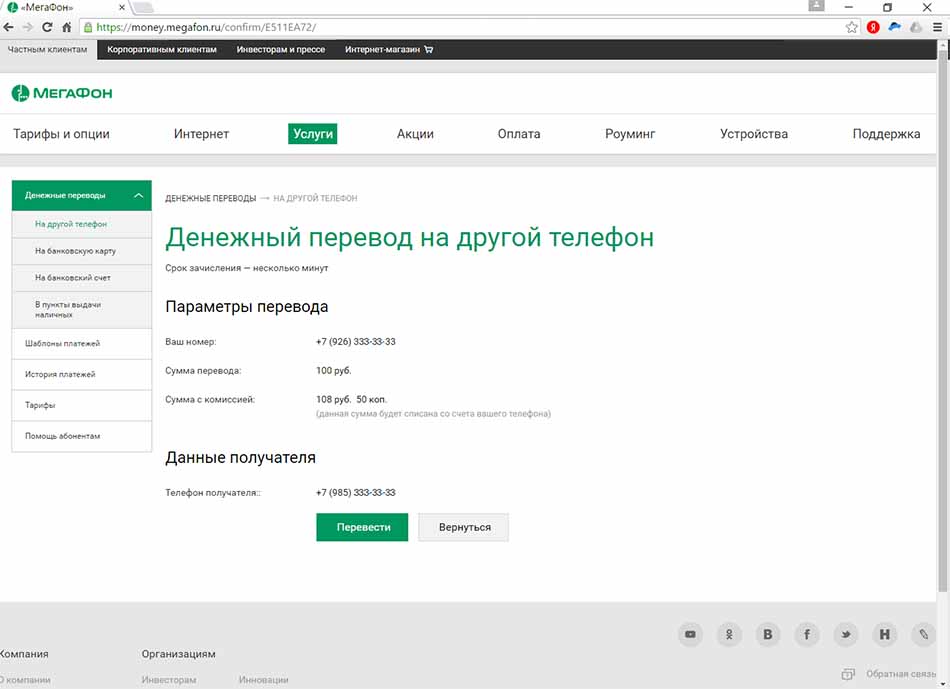
Task: Close the МегаФон browser tab
Action: pyautogui.click(x=122, y=7)
